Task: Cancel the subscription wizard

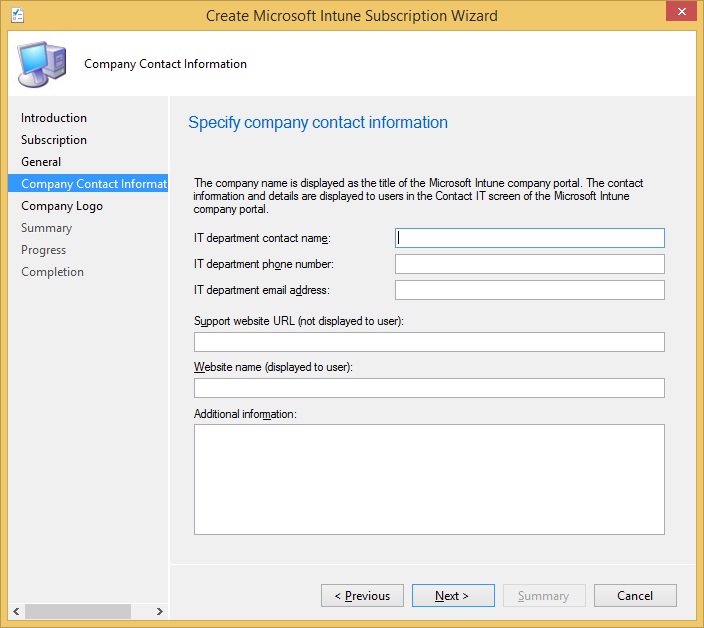Action: (635, 596)
